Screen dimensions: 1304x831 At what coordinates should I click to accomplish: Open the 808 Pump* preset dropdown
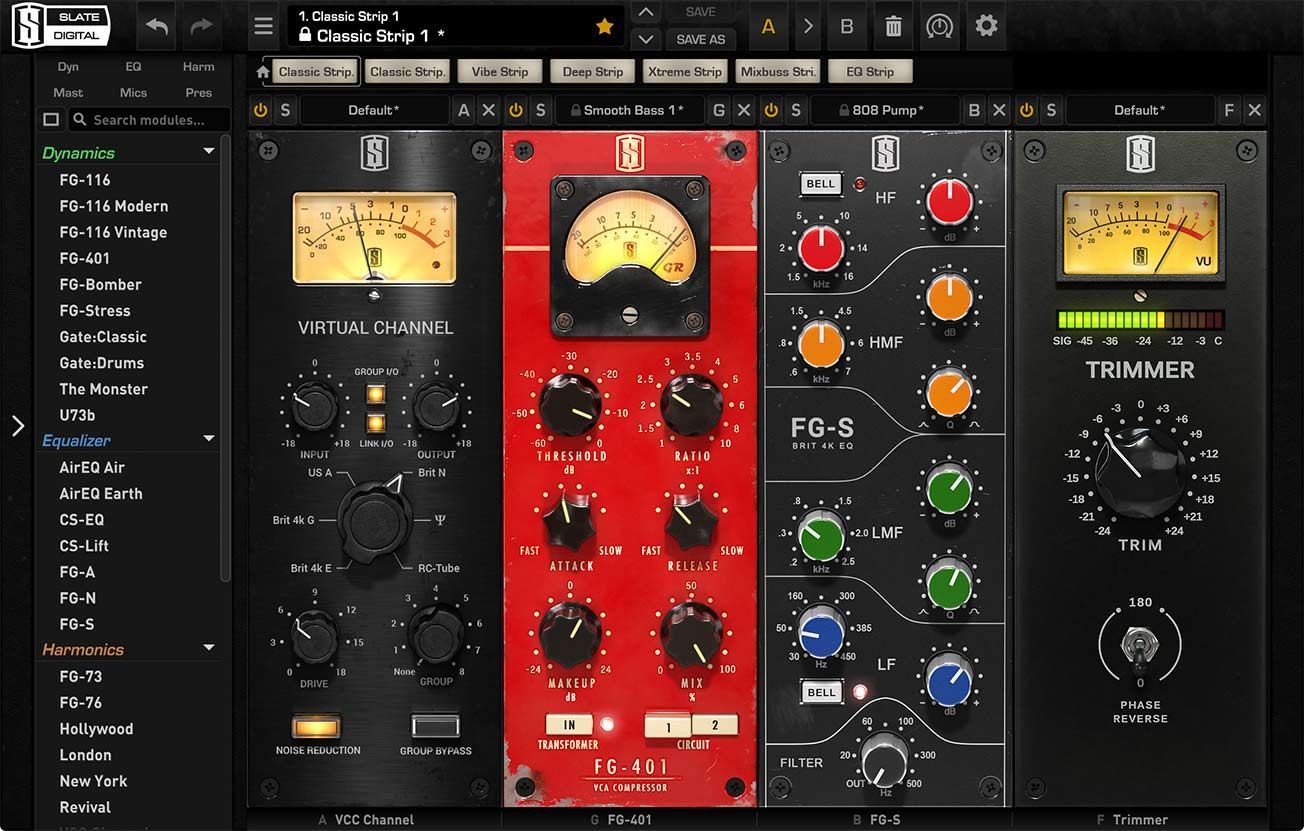(885, 110)
